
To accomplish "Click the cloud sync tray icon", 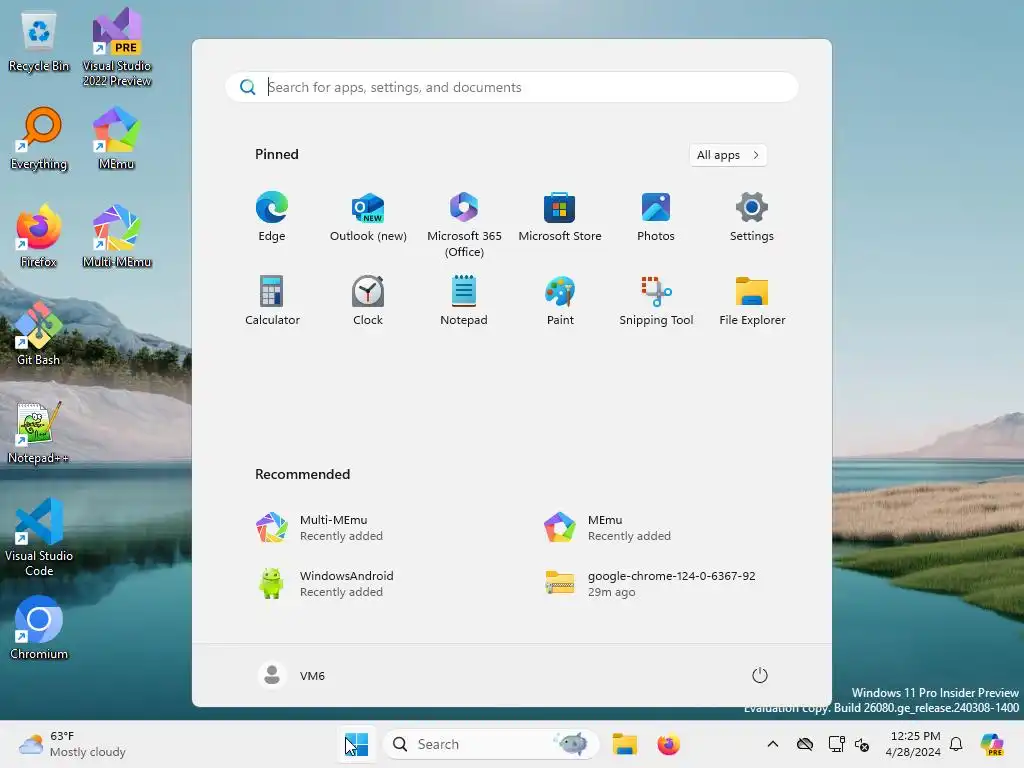I will 805,744.
